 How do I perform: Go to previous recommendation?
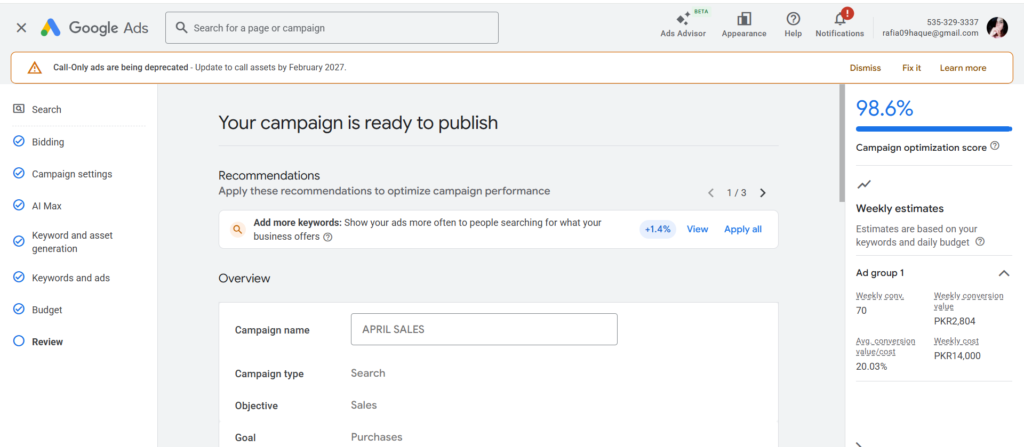(711, 193)
